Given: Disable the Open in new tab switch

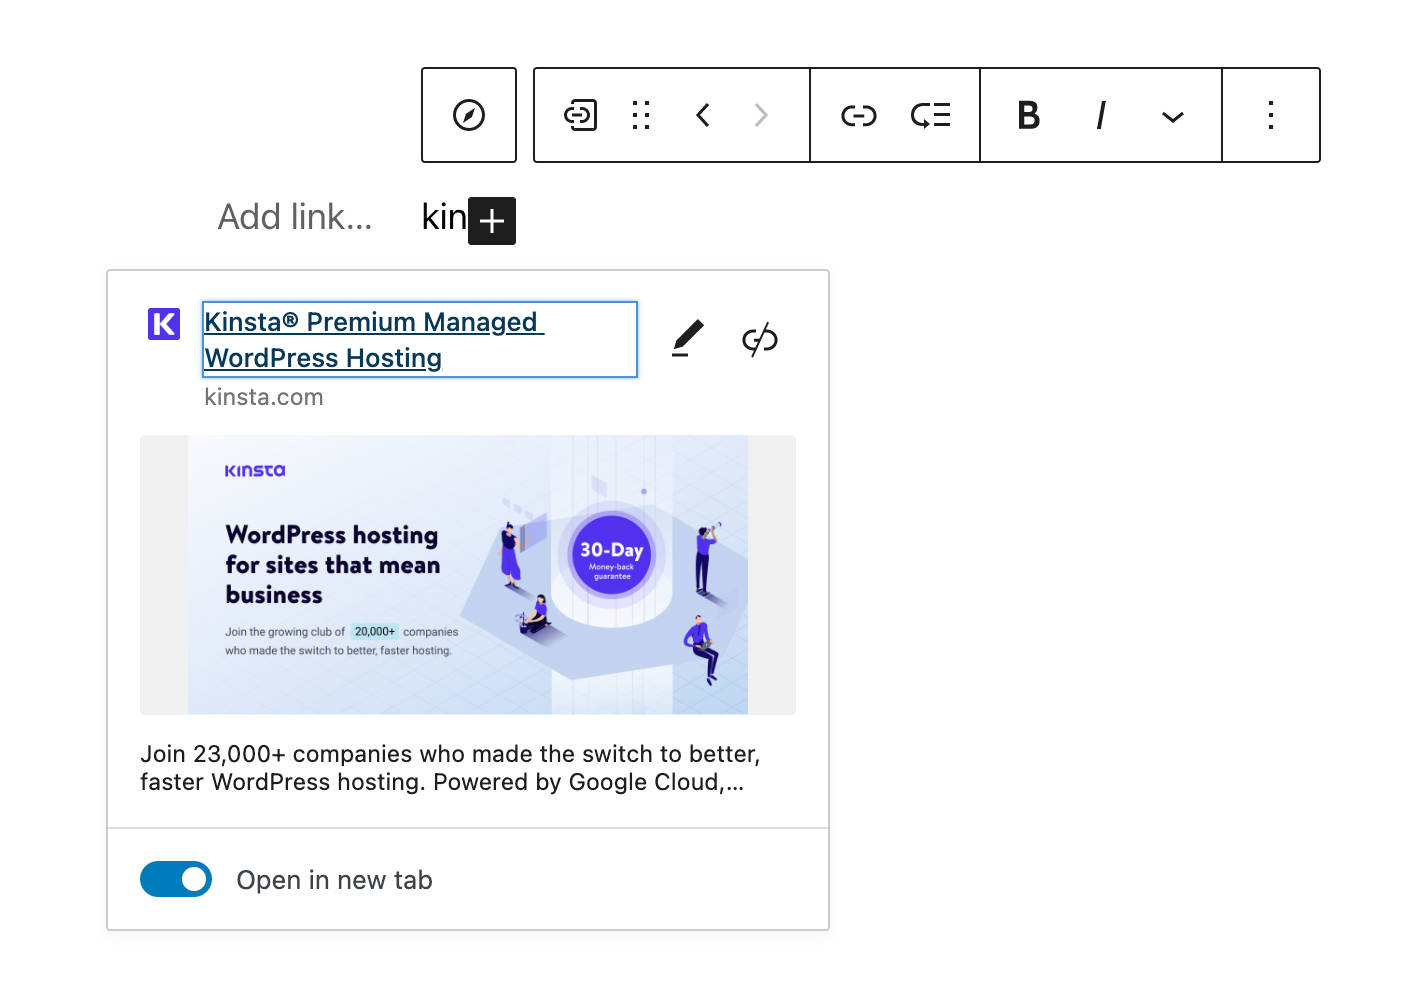Looking at the screenshot, I should (x=176, y=879).
